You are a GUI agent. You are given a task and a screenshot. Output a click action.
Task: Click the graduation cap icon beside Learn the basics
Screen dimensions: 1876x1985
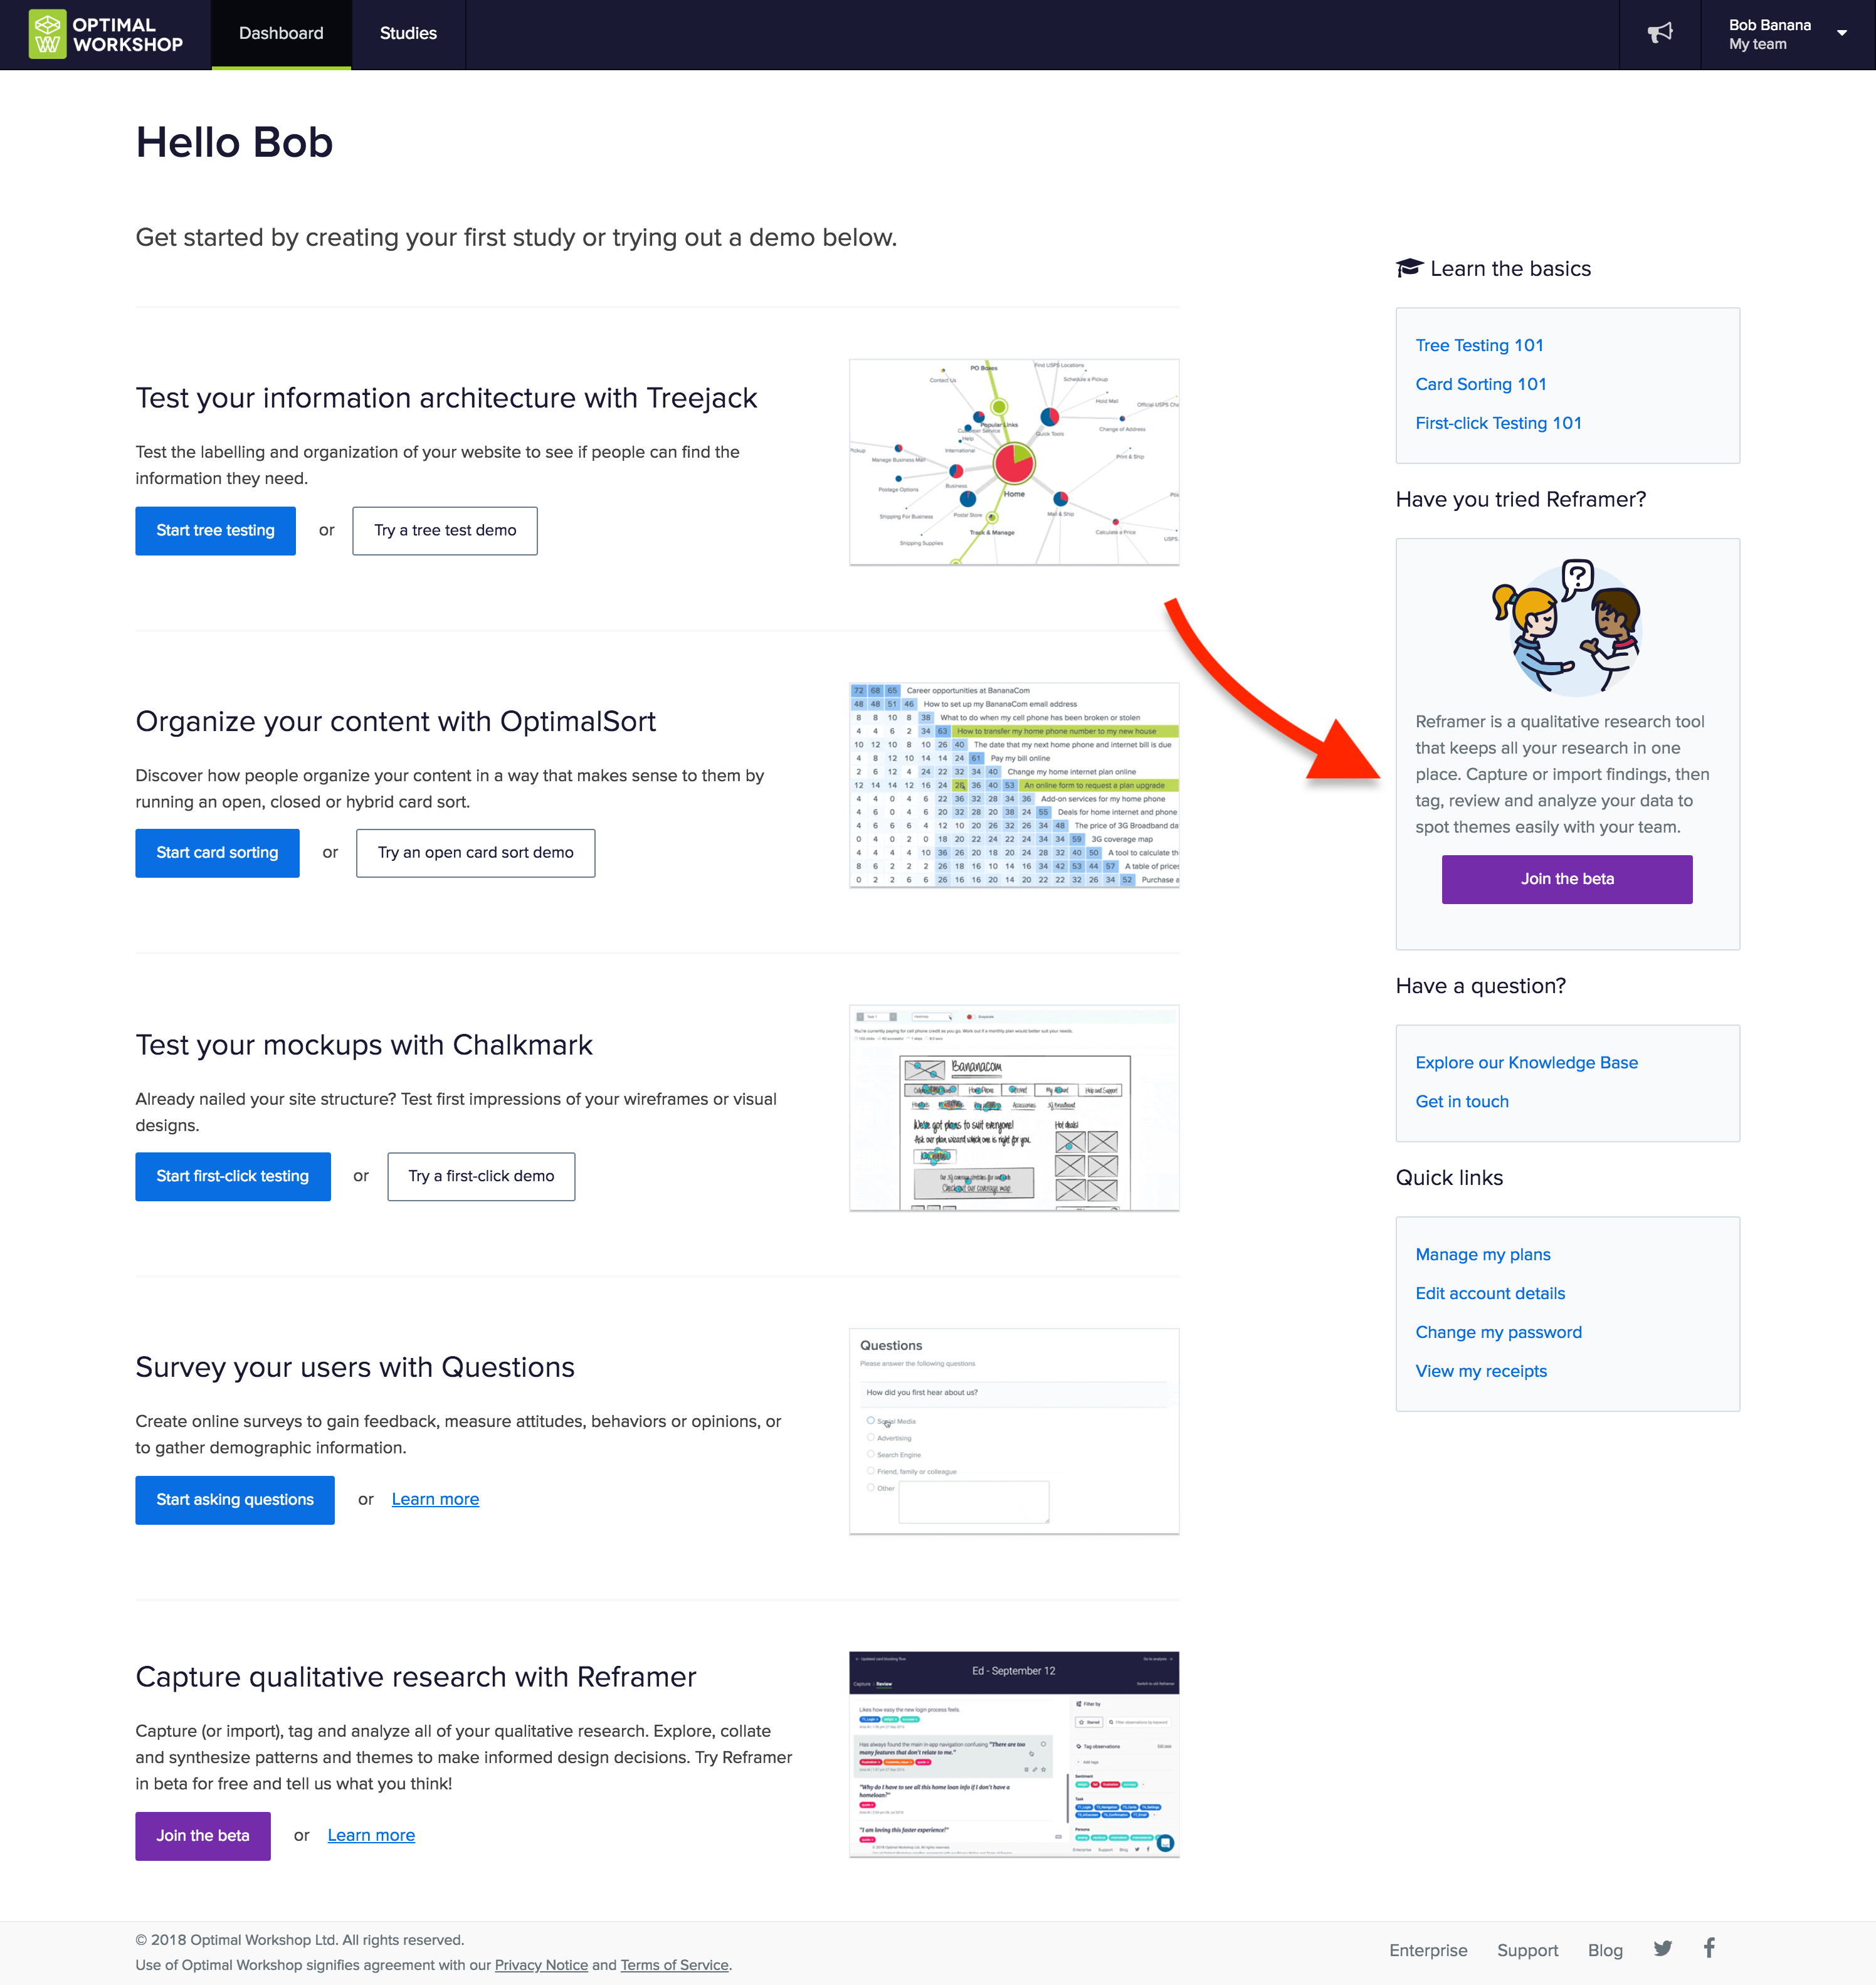[1409, 268]
